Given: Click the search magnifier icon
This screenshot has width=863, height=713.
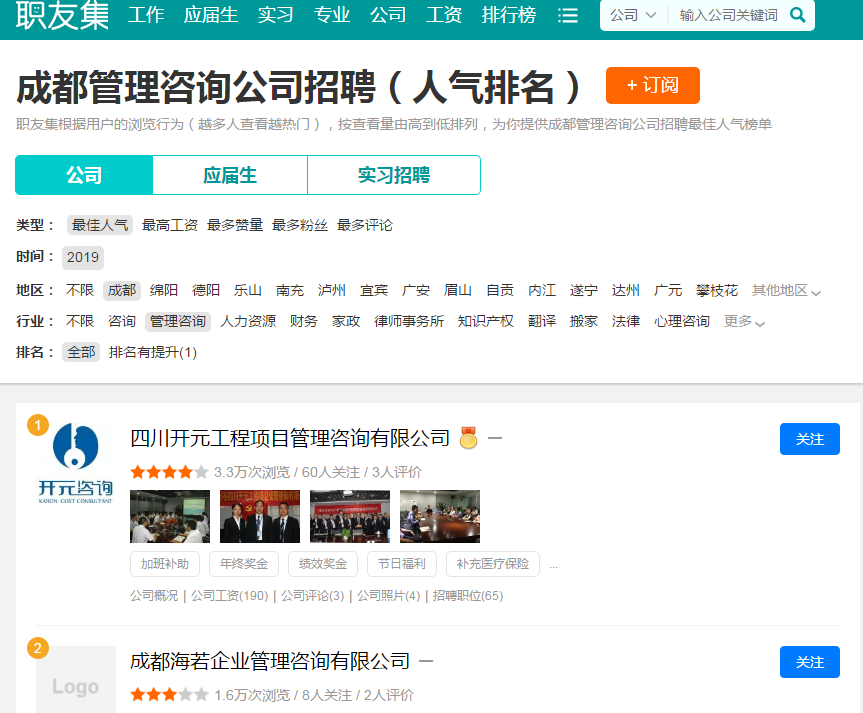Looking at the screenshot, I should tap(798, 15).
